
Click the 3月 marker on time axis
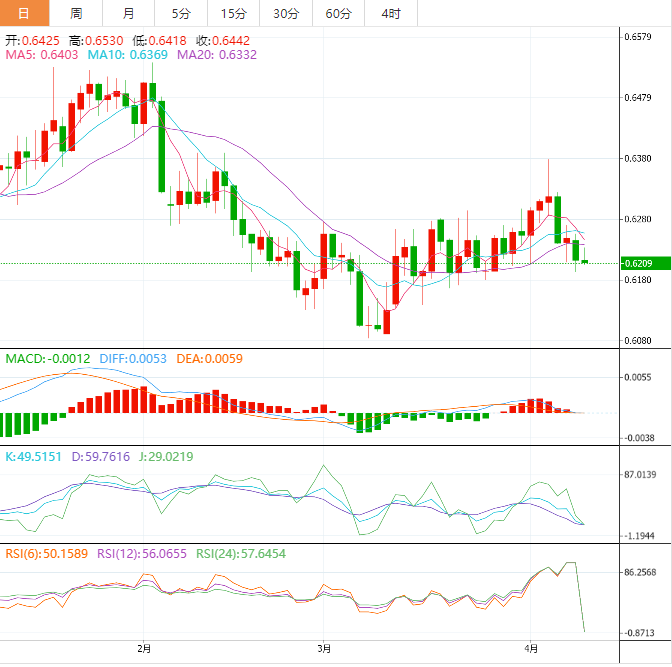pyautogui.click(x=323, y=649)
